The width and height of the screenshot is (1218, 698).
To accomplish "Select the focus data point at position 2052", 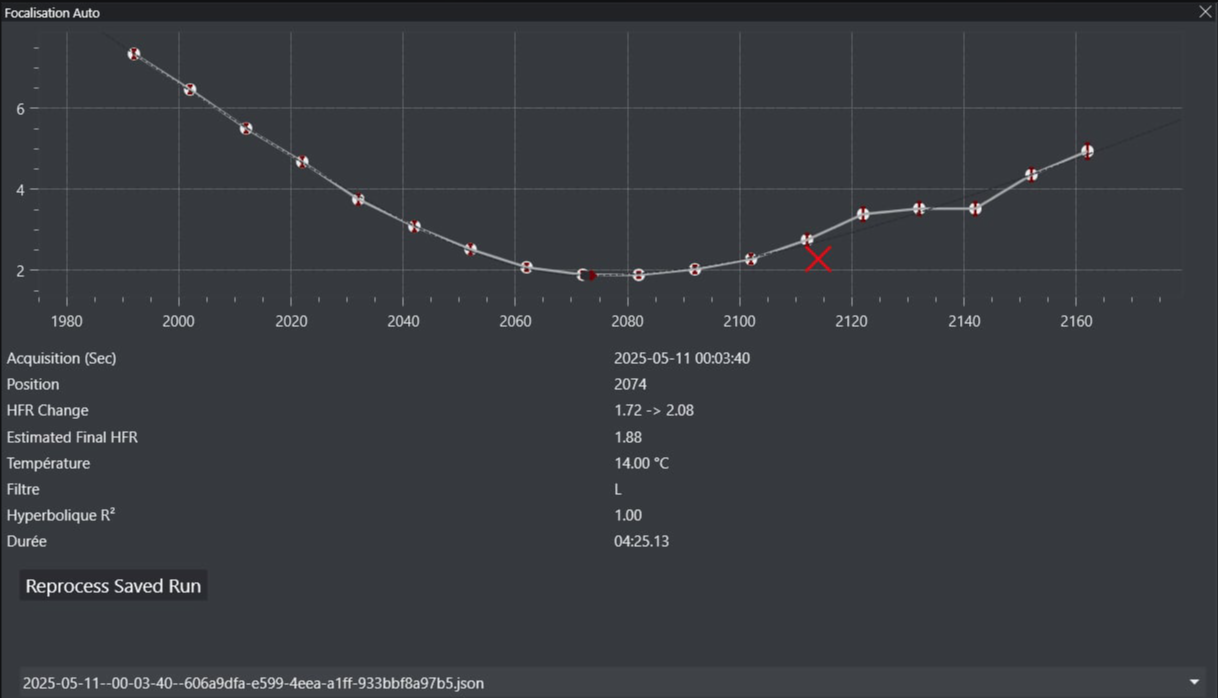I will coord(471,250).
